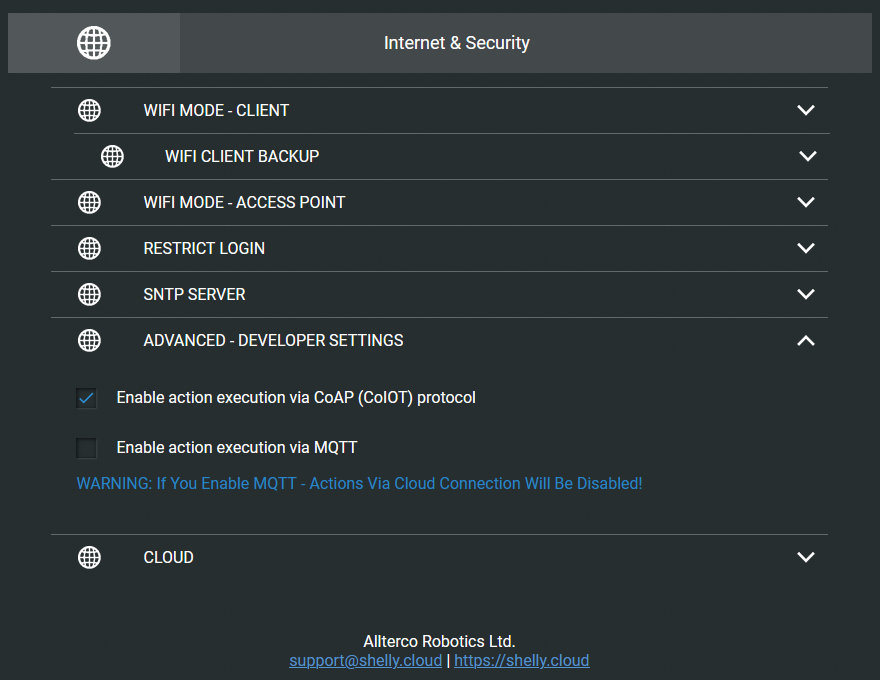Click globe icon beside WIFI MODE - ACCESS POINT

(x=89, y=202)
